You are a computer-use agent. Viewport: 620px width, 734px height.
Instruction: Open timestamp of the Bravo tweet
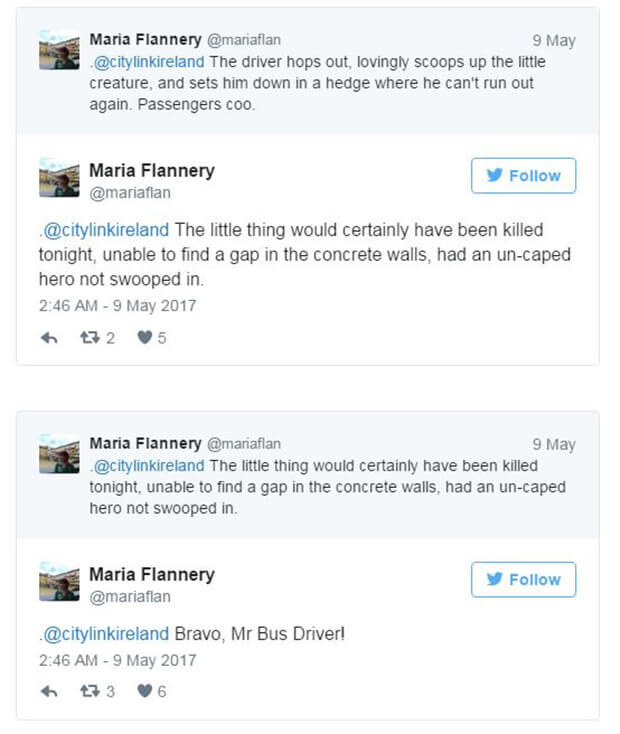(x=118, y=661)
